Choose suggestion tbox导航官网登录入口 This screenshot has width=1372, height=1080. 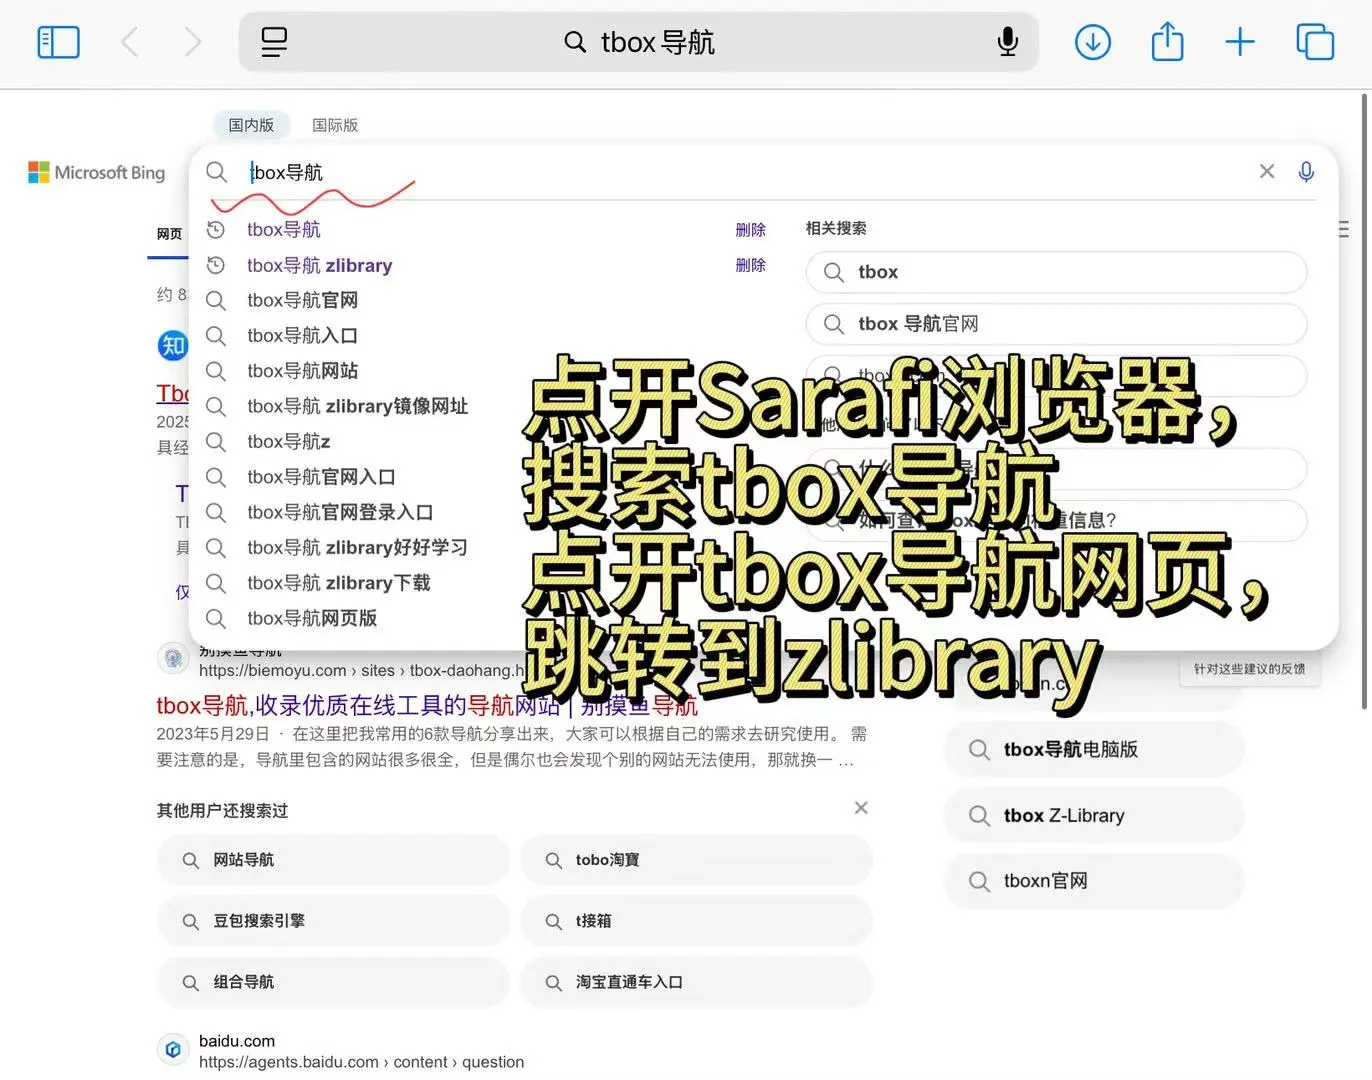pos(340,512)
